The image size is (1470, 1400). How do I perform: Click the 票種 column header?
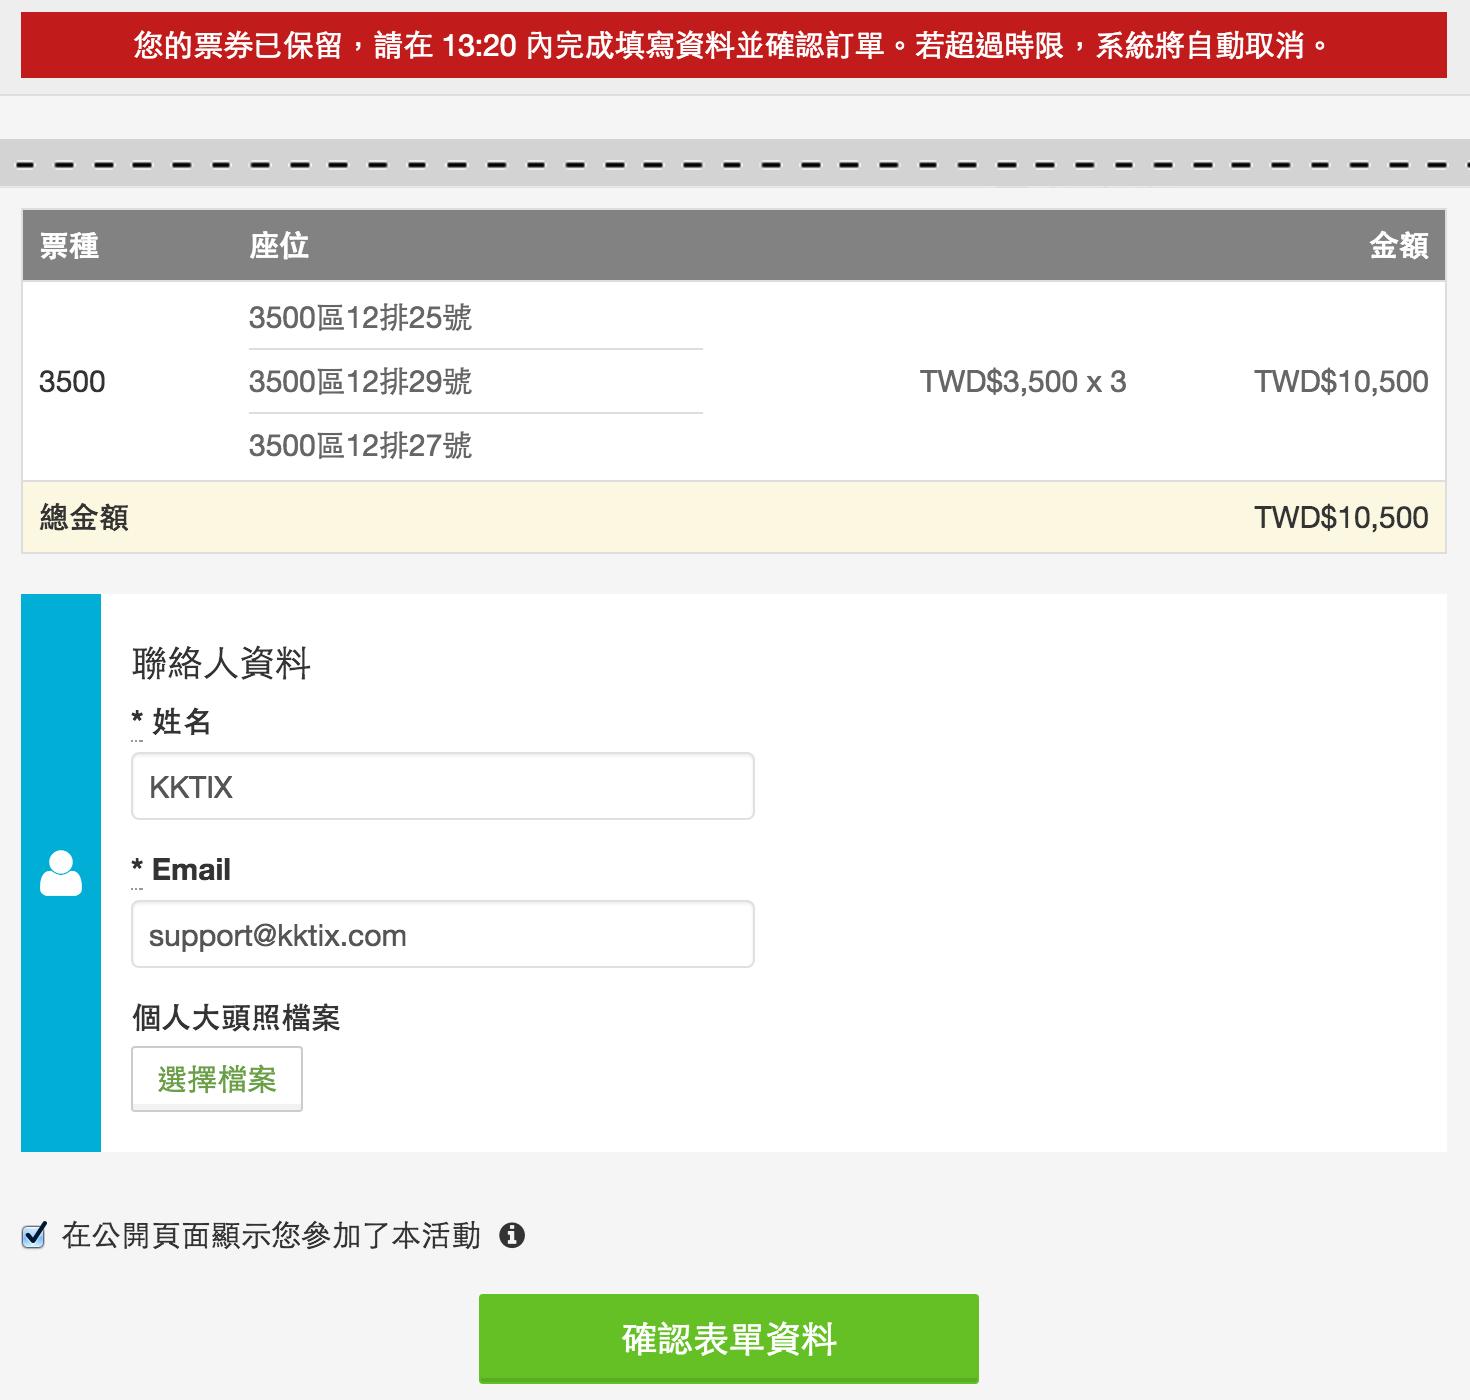click(x=69, y=246)
